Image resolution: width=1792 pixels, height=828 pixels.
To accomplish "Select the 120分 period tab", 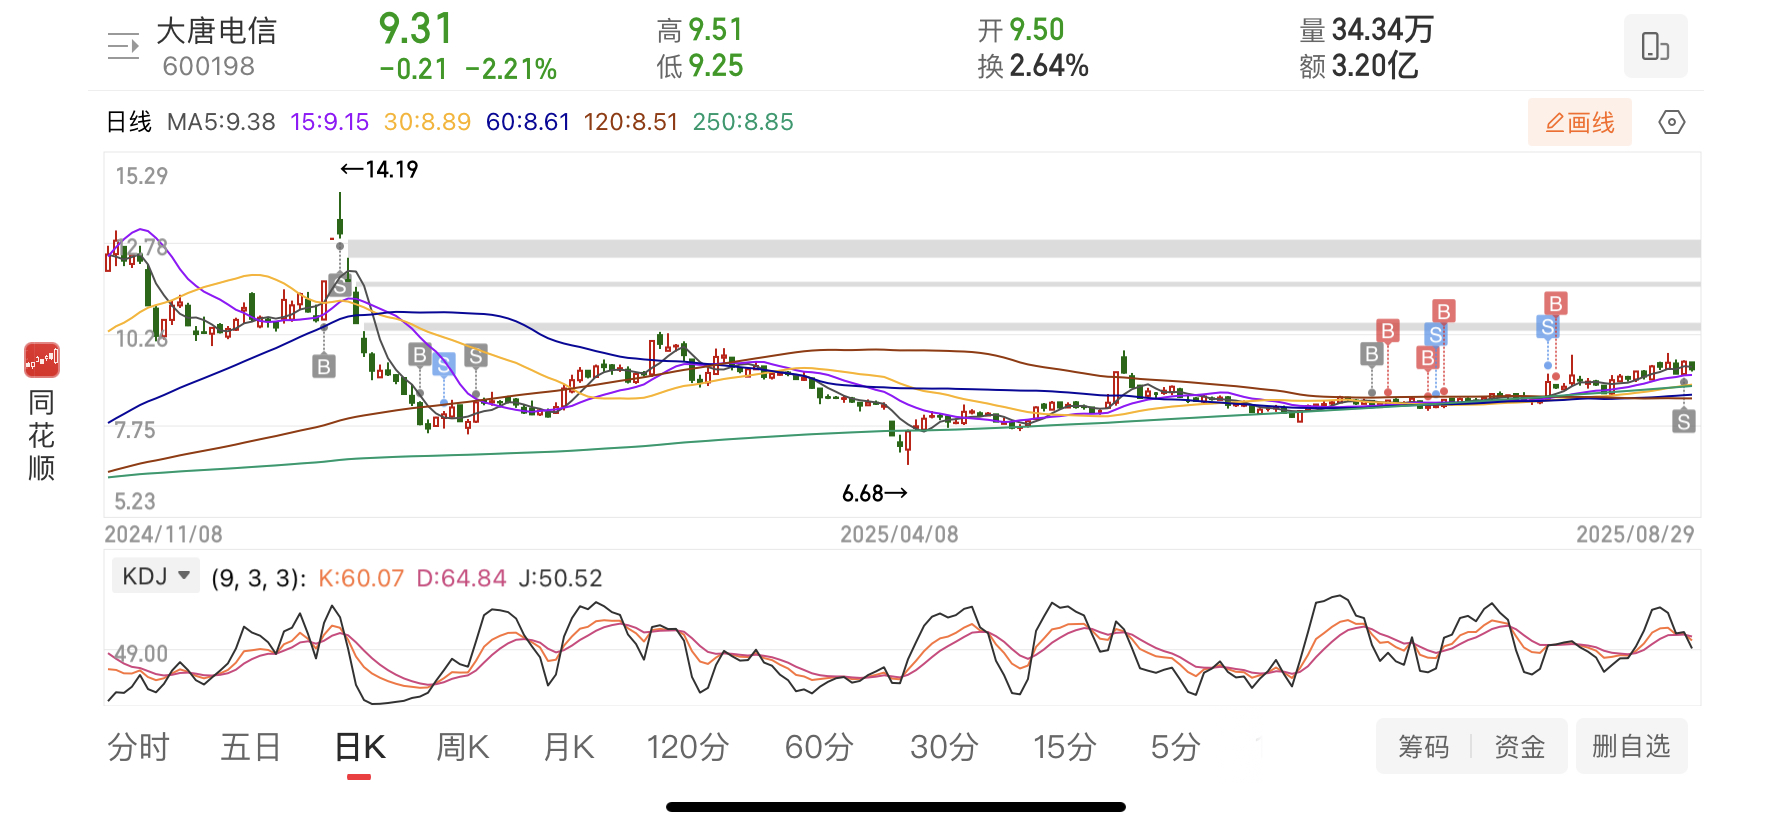I will 687,747.
